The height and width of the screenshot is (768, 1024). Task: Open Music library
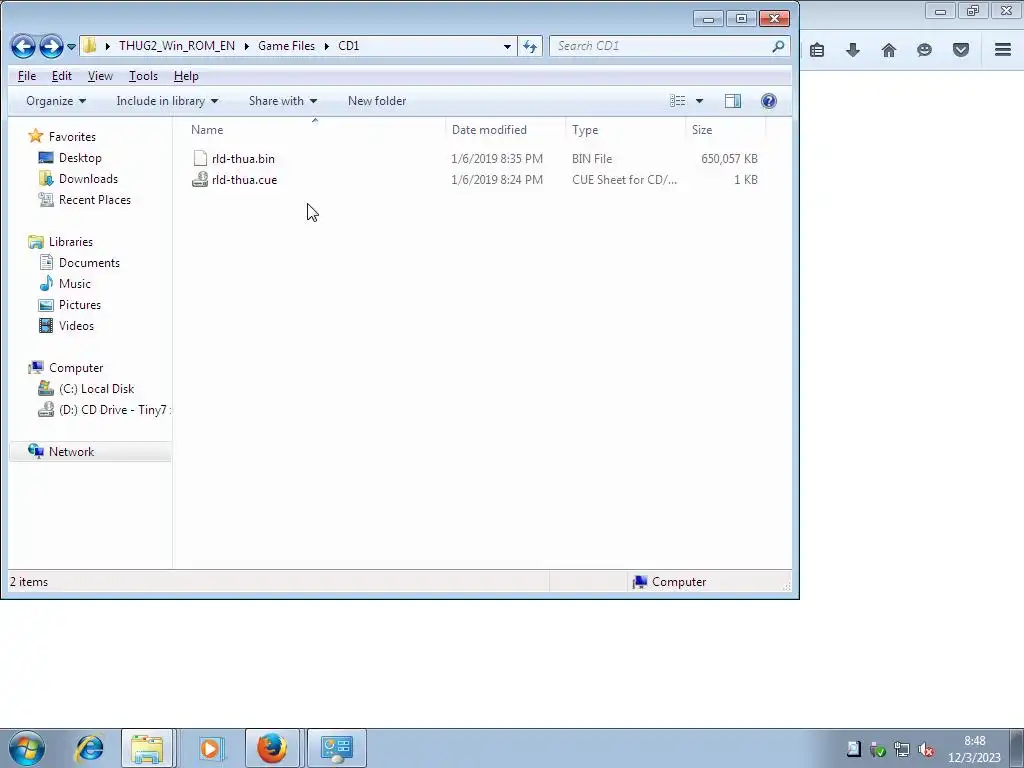tap(74, 283)
